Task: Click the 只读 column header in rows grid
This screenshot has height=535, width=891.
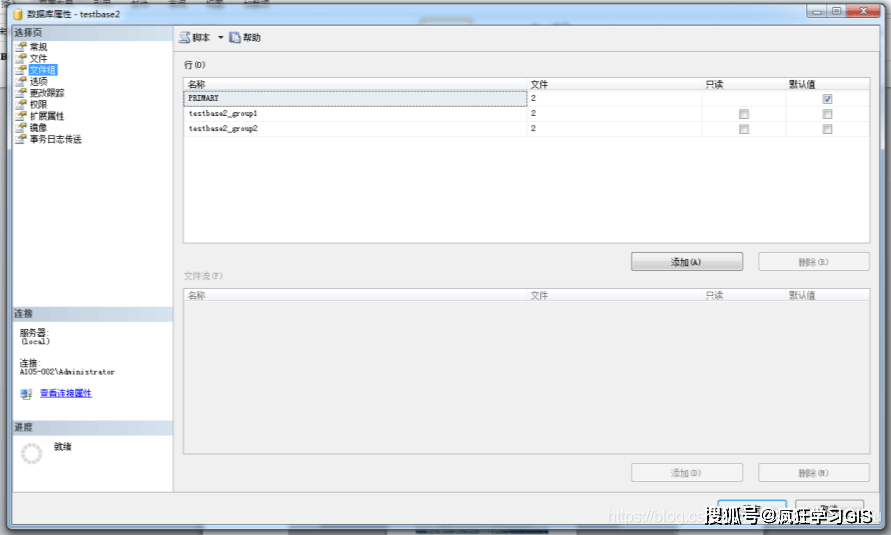Action: (744, 84)
